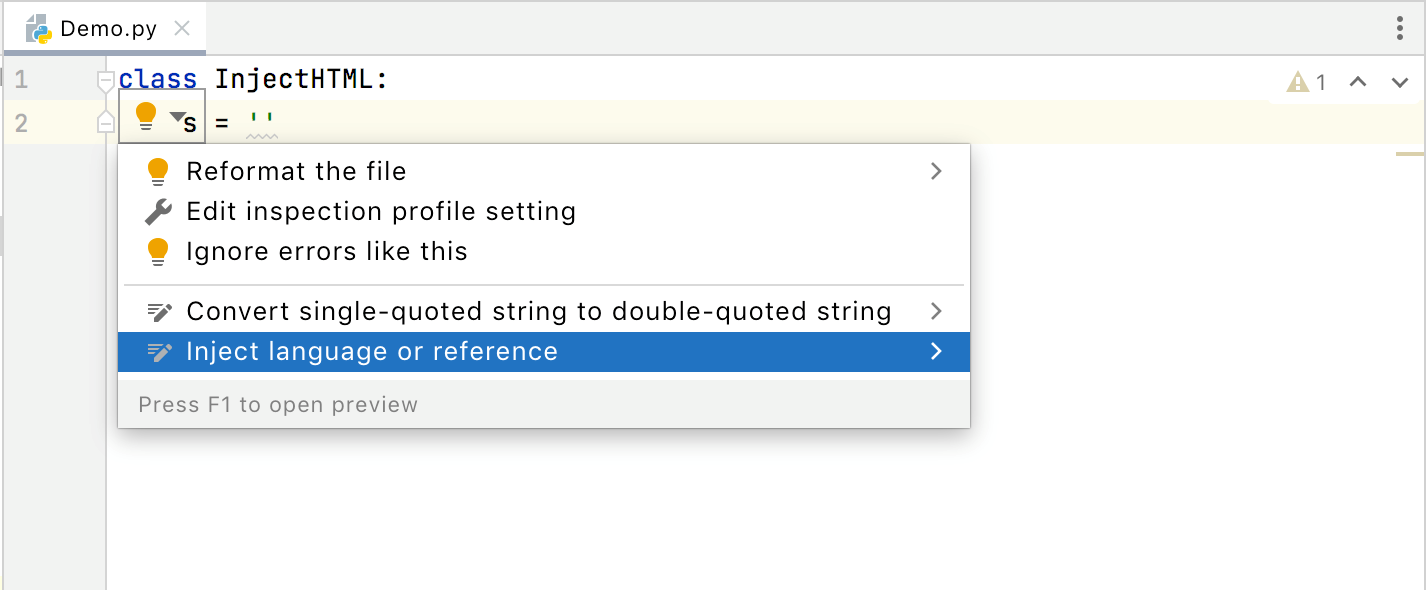Collapse the class InjectHTML fold marker in the gutter
Viewport: 1426px width, 590px height.
(x=105, y=79)
